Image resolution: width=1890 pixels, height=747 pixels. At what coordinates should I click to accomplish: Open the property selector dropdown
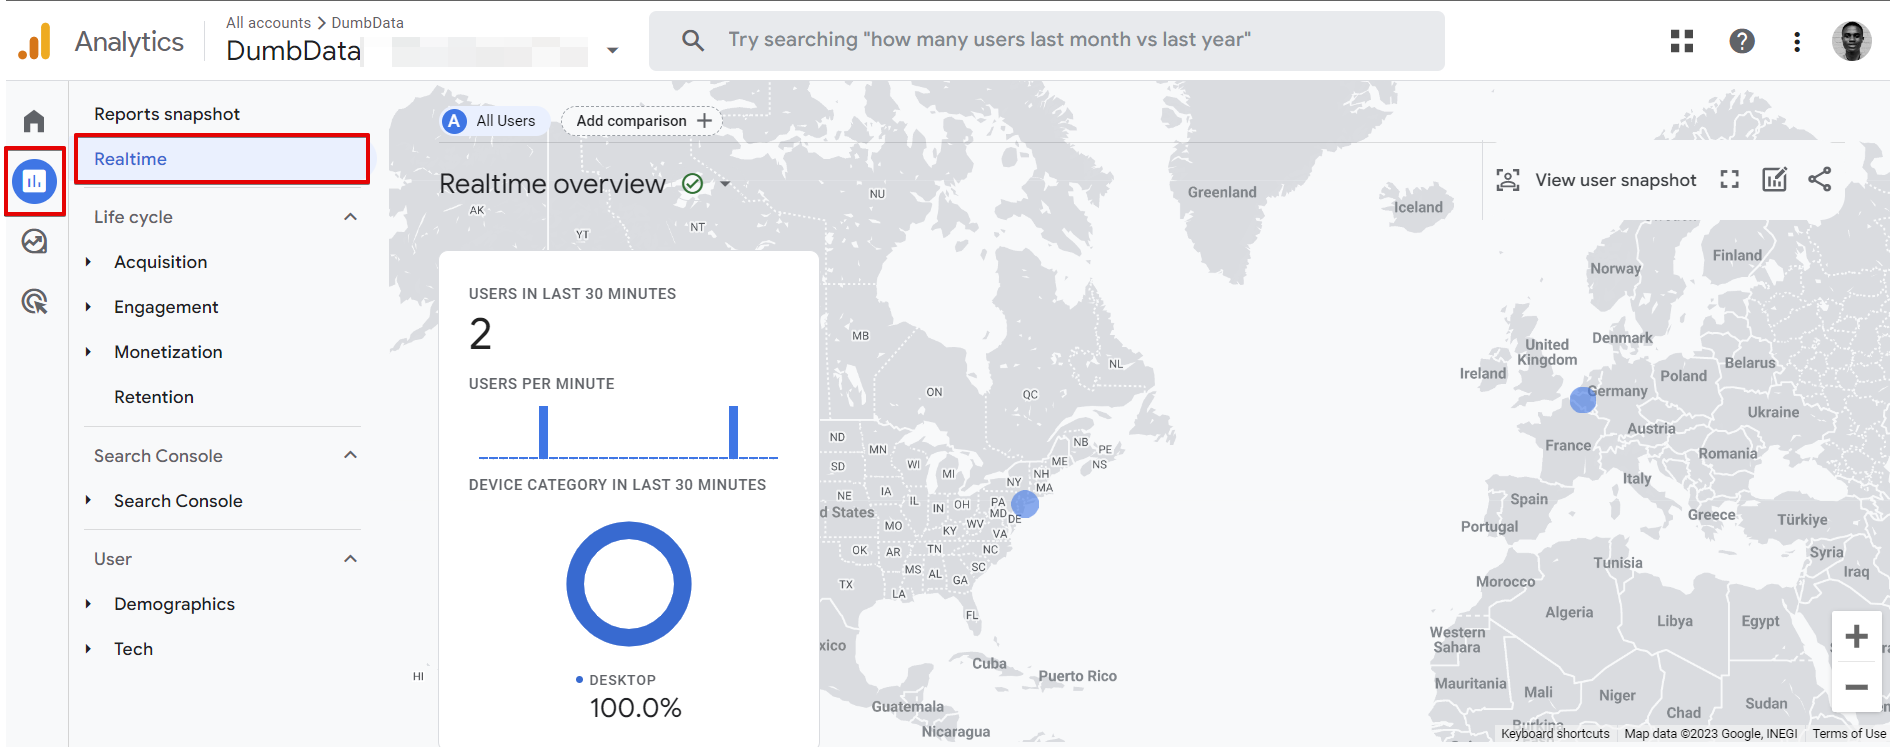coord(612,49)
